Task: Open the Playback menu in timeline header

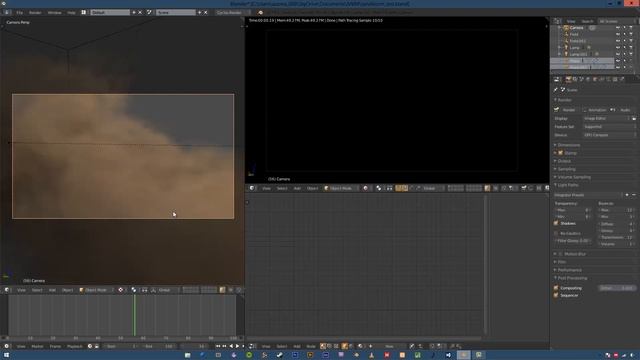Action: 75,346
